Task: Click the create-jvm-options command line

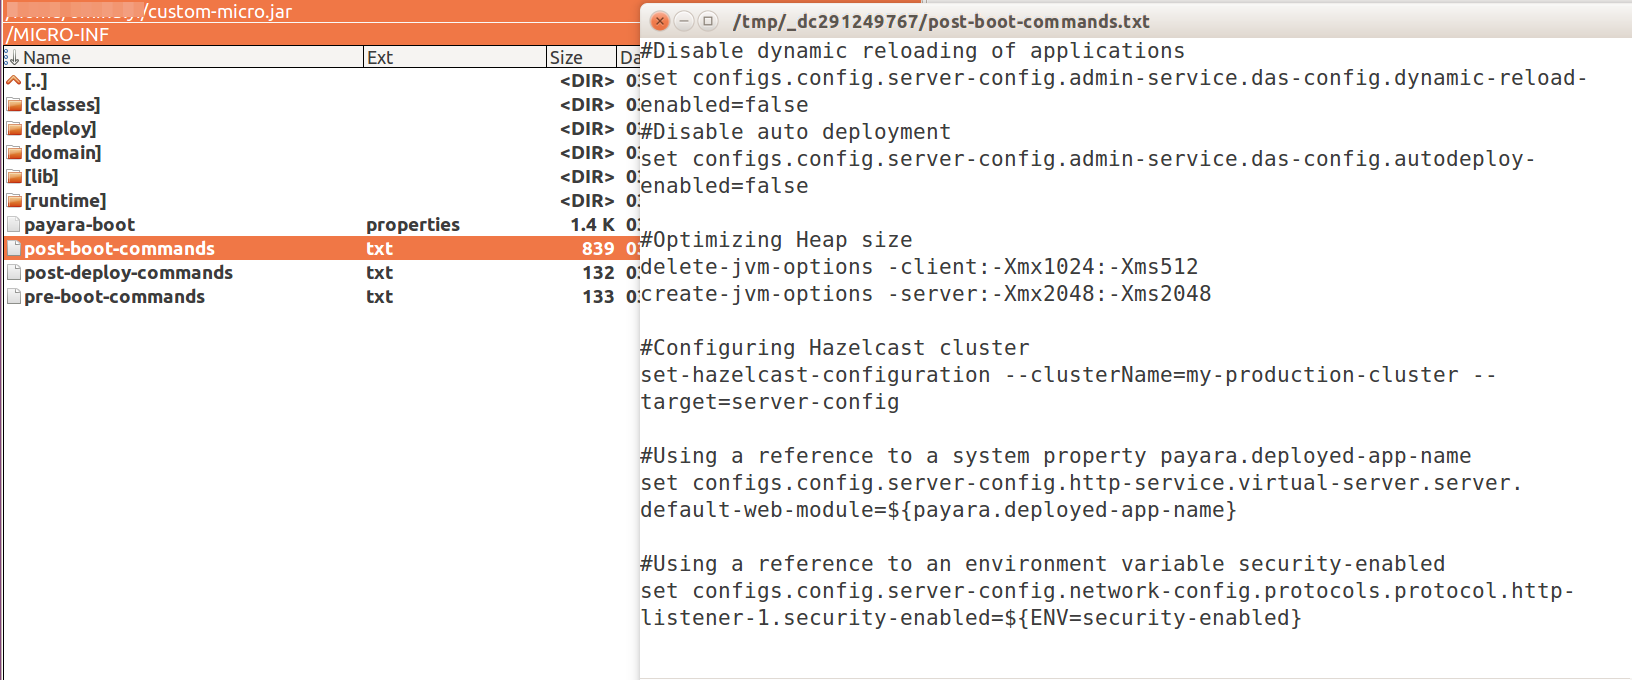Action: coord(925,294)
